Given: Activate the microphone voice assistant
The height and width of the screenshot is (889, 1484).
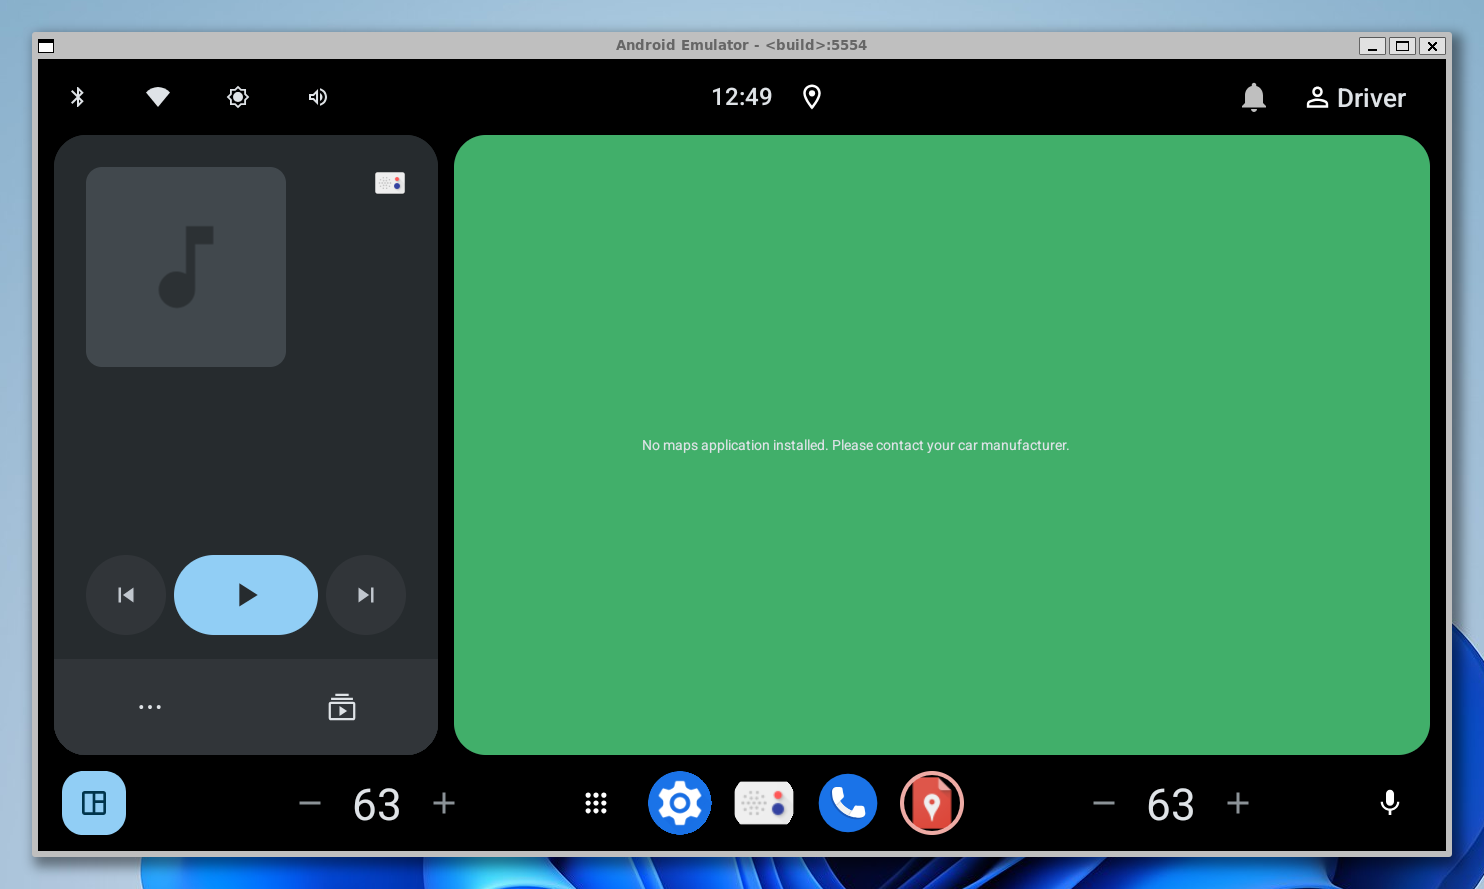Looking at the screenshot, I should pyautogui.click(x=1389, y=803).
